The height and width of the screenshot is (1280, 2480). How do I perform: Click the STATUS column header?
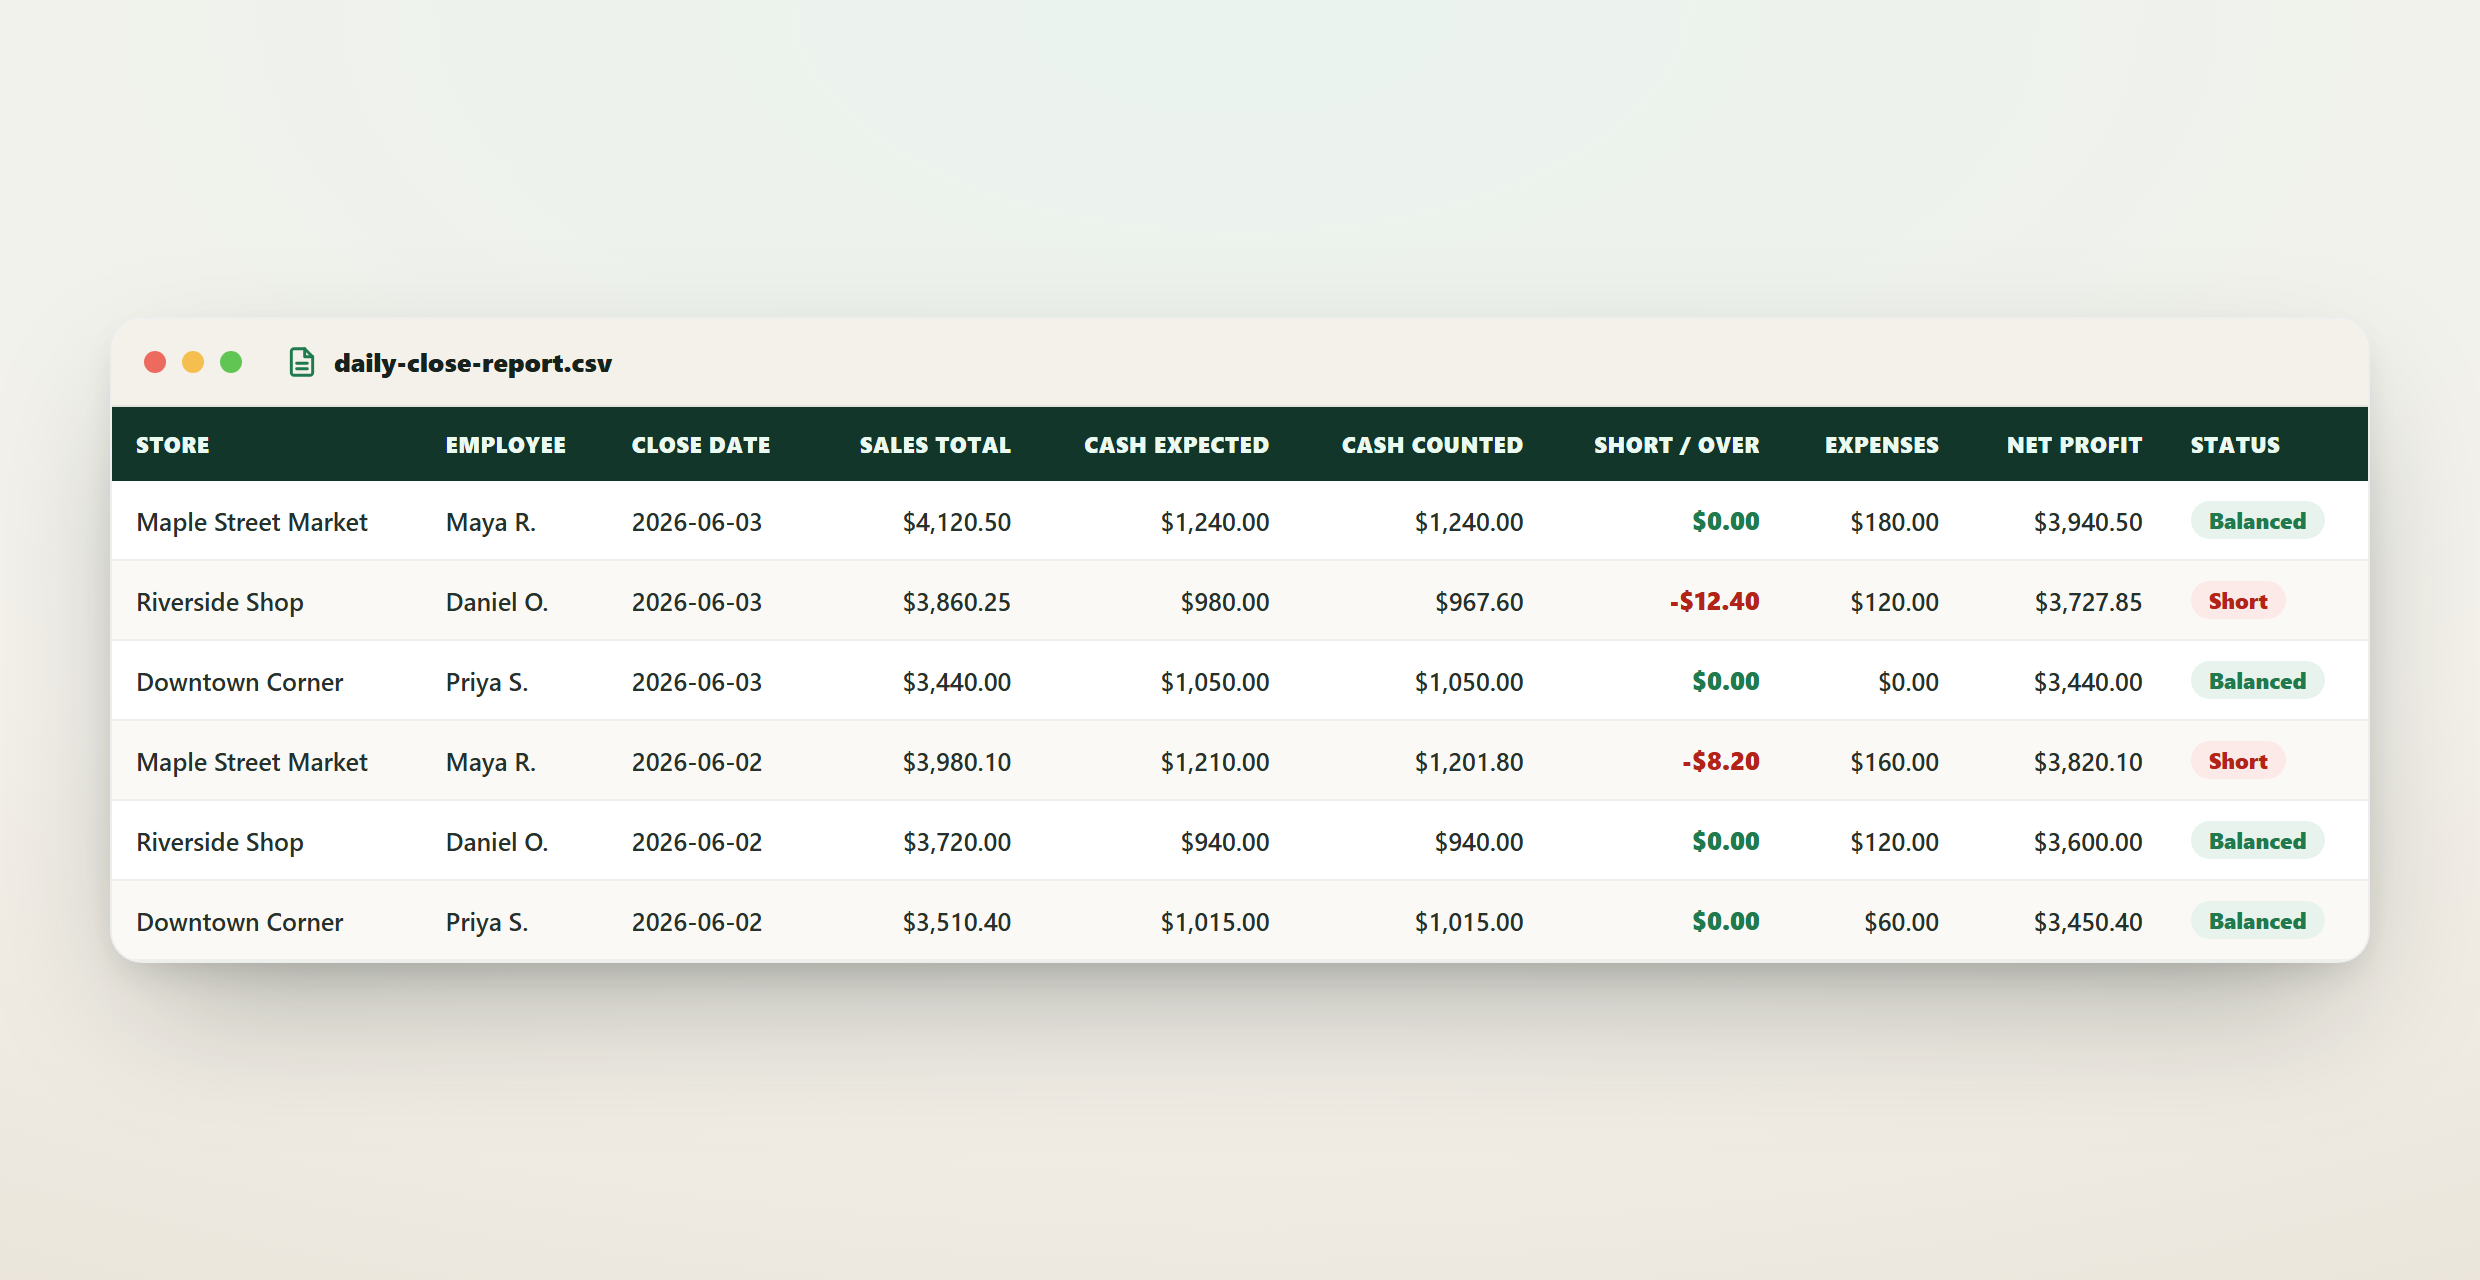click(x=2235, y=445)
